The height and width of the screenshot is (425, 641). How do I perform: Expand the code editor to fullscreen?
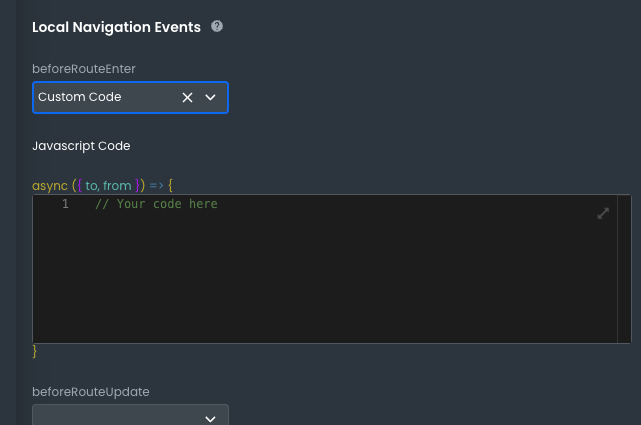pyautogui.click(x=603, y=213)
